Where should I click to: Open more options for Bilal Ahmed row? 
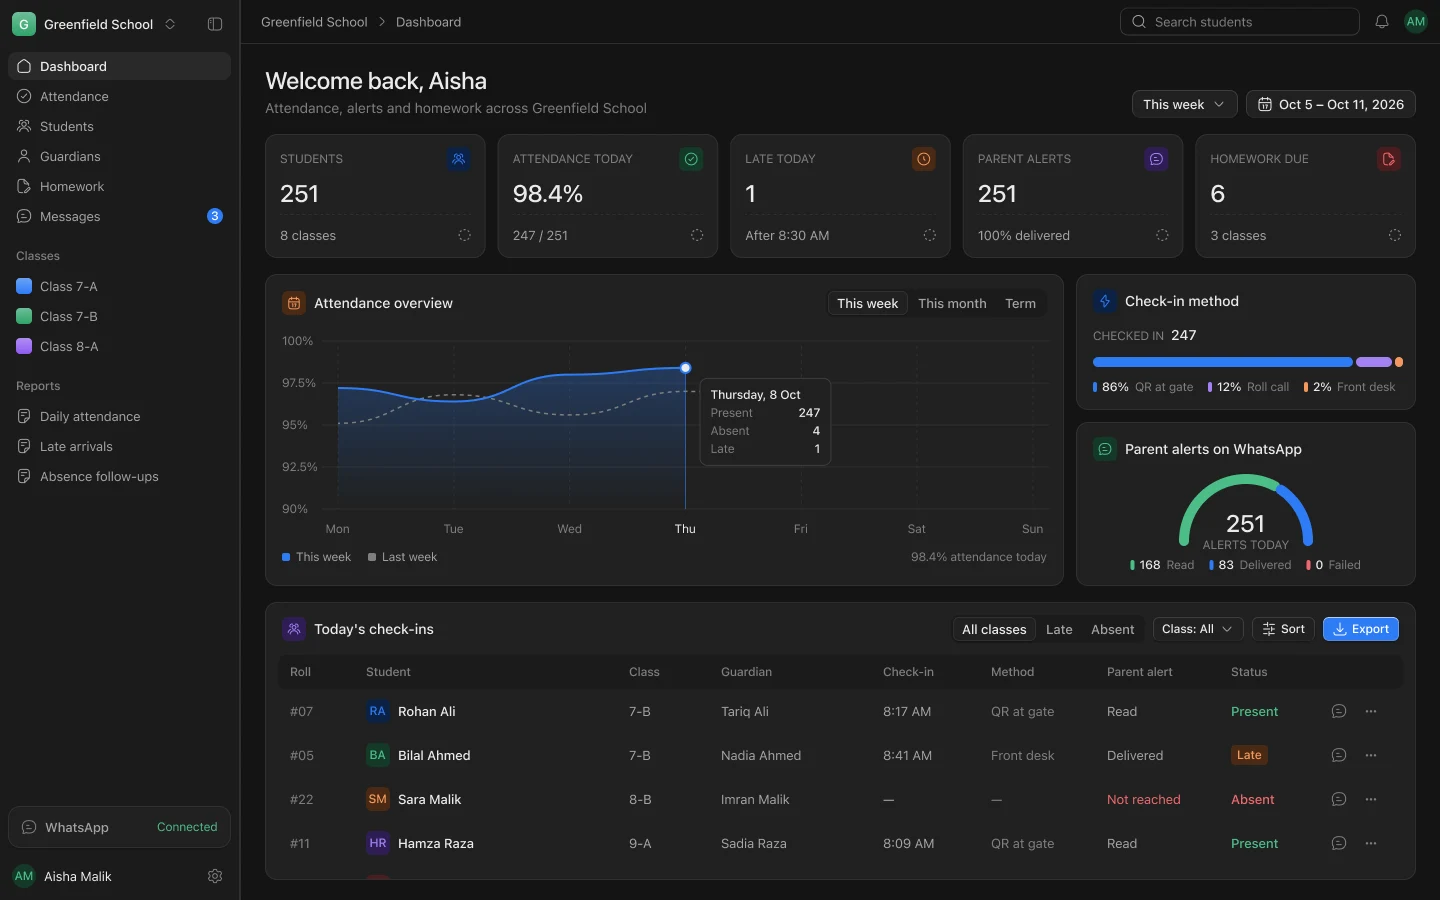(1371, 755)
